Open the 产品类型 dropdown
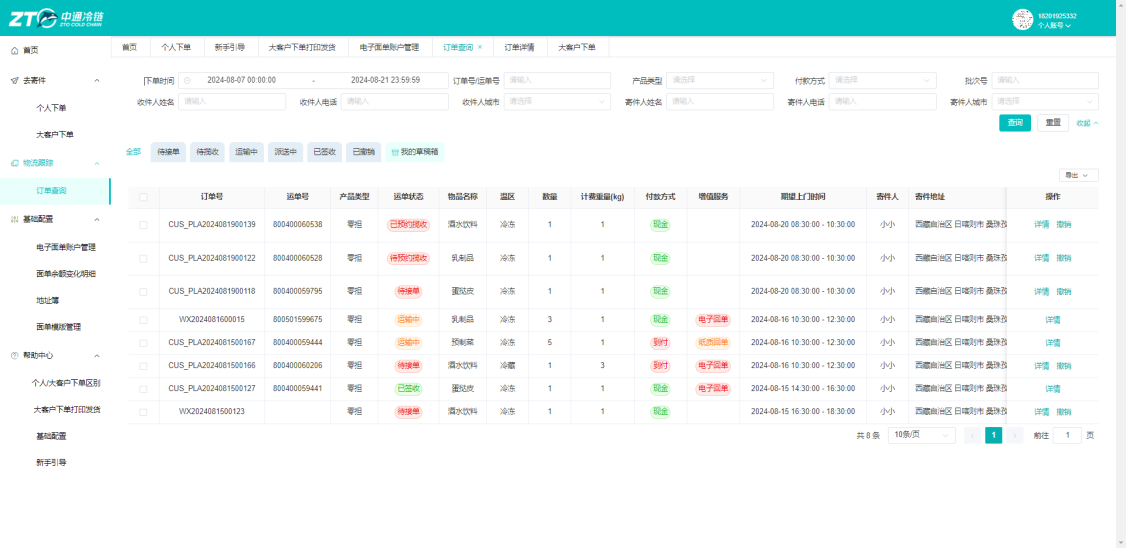Image resolution: width=1126 pixels, height=548 pixels. click(720, 80)
